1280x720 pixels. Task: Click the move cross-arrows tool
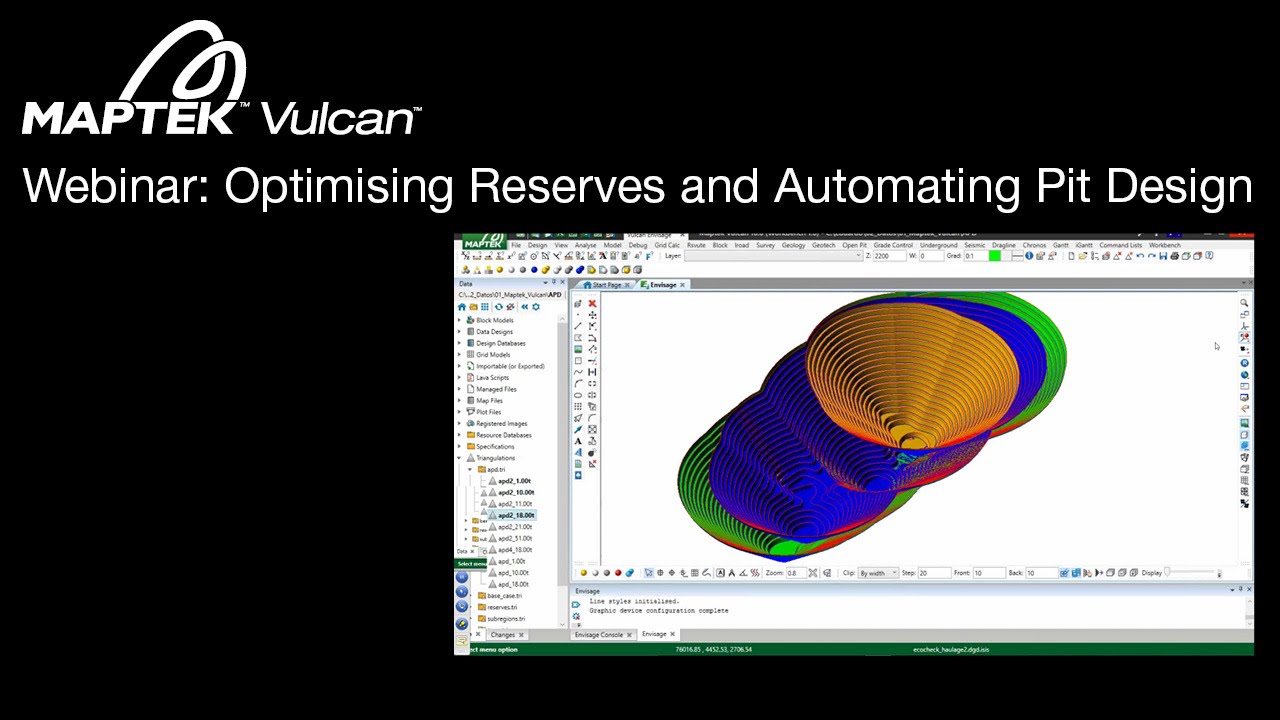tap(593, 315)
